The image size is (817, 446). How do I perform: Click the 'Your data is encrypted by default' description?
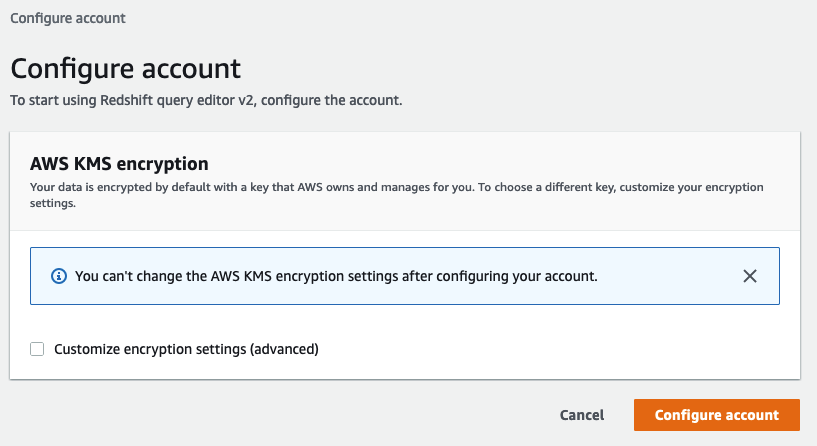pos(397,195)
